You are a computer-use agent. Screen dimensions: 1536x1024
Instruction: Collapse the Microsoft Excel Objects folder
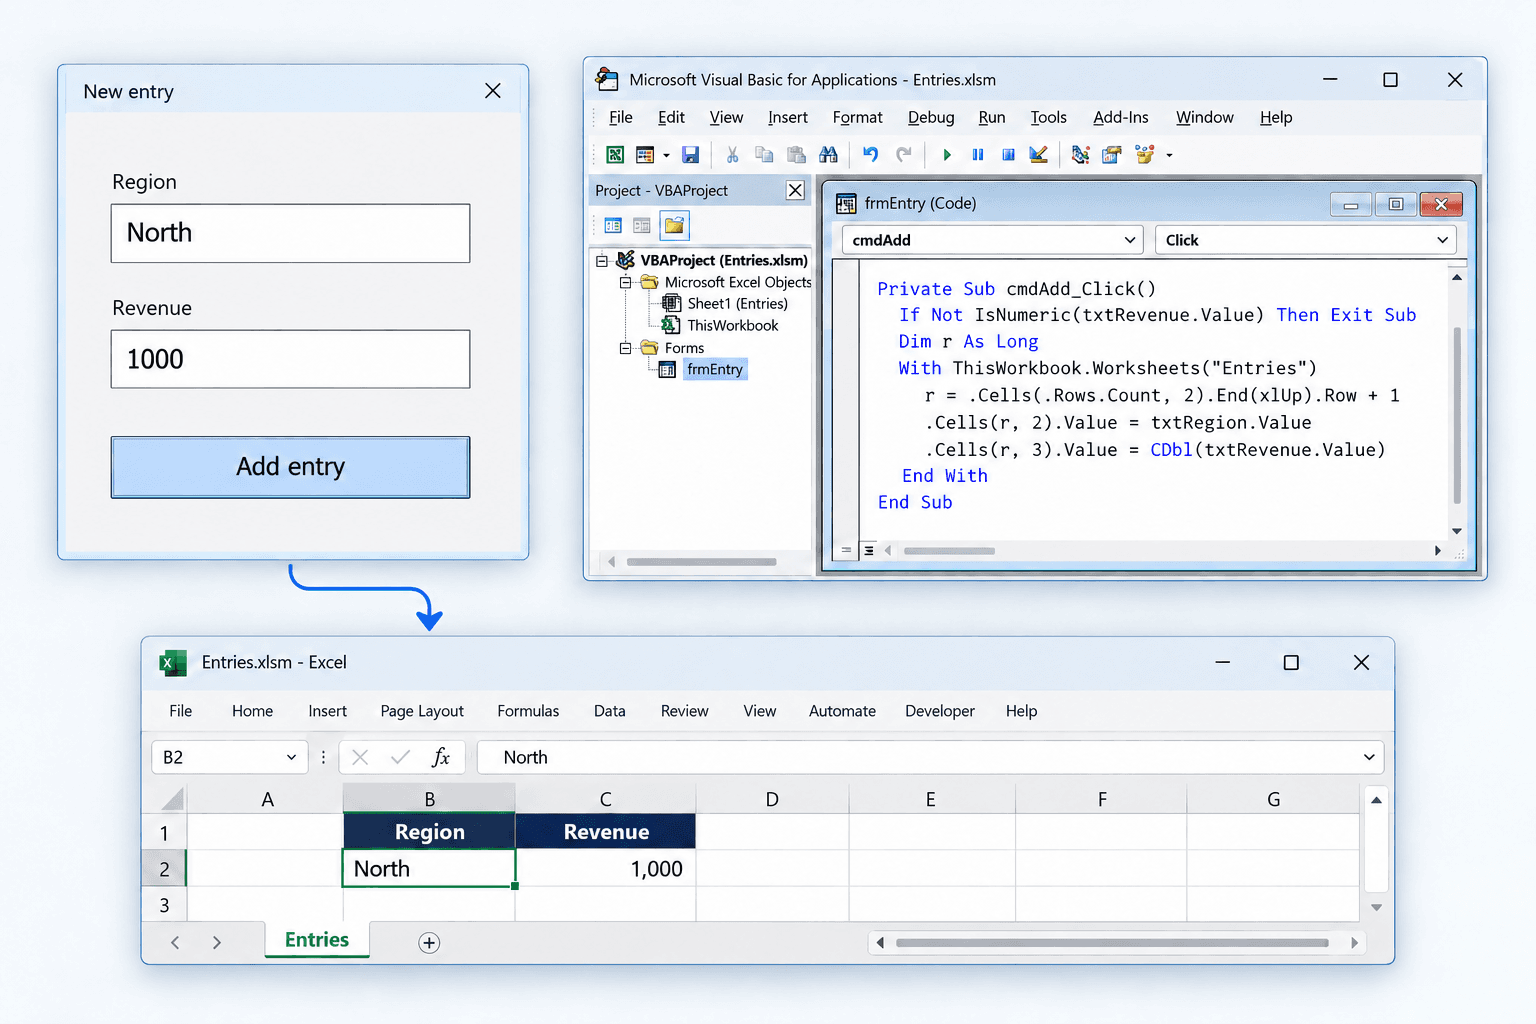coord(625,283)
